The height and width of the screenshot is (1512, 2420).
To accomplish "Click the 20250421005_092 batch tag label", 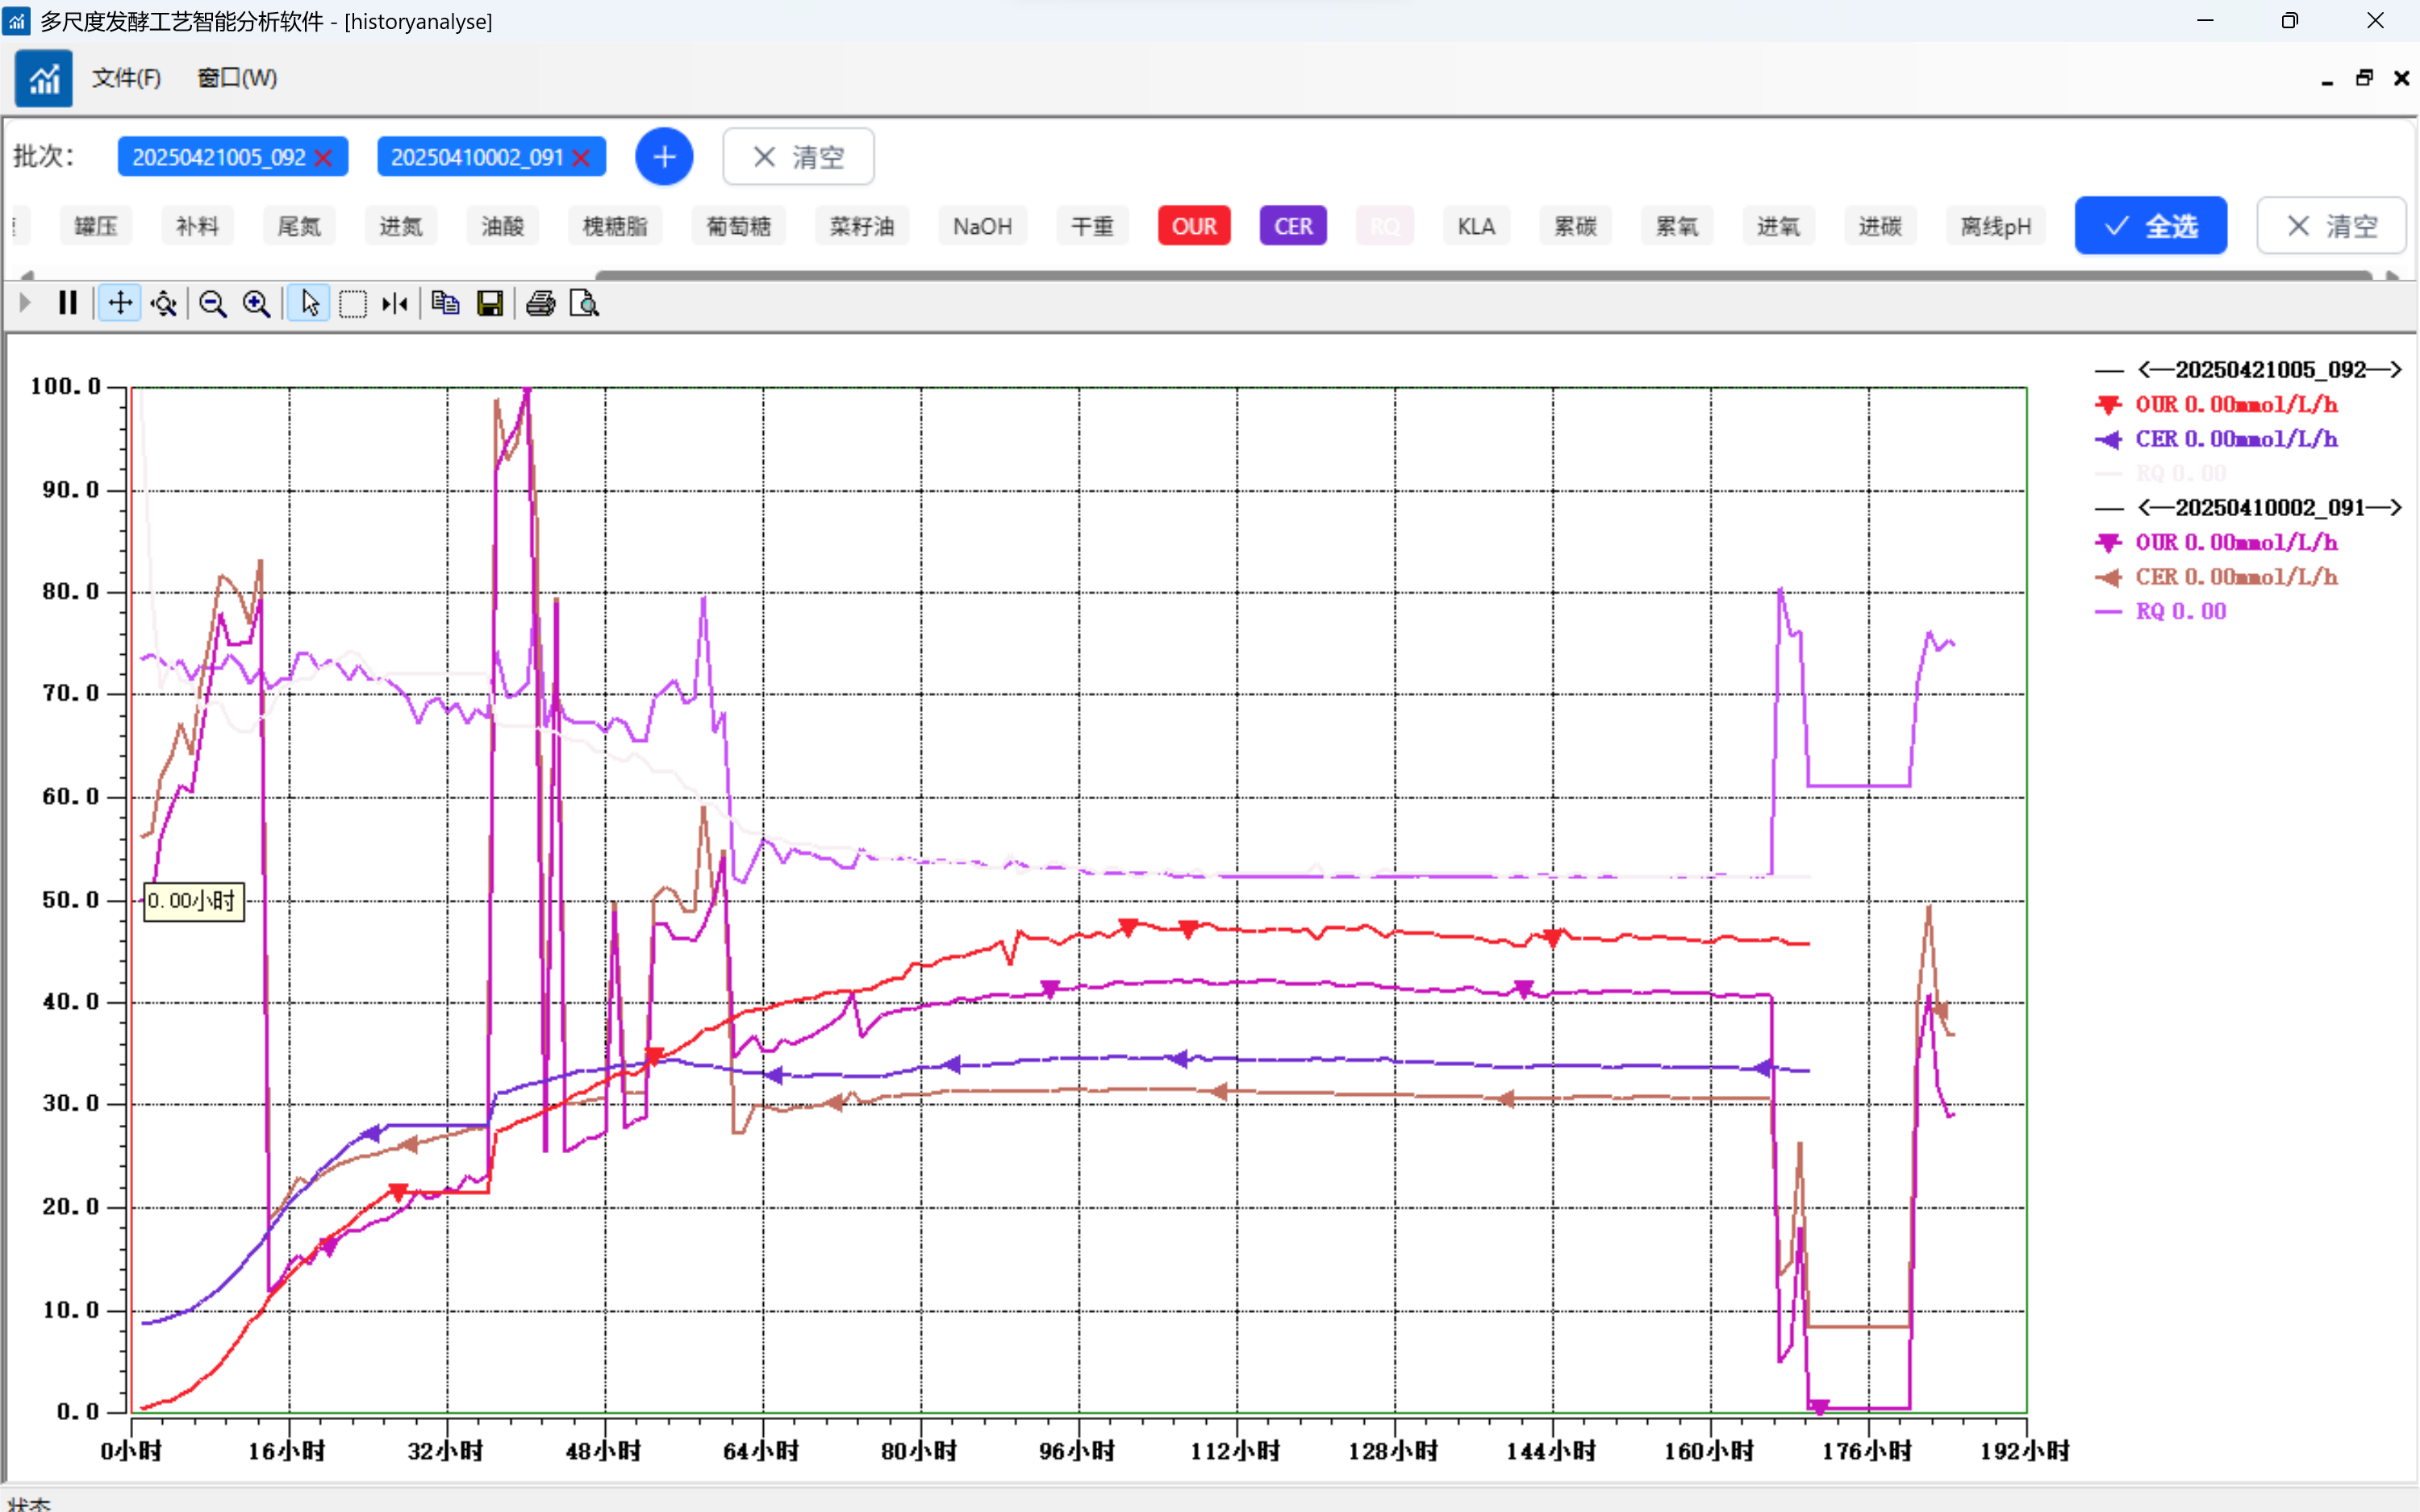I will [x=219, y=157].
